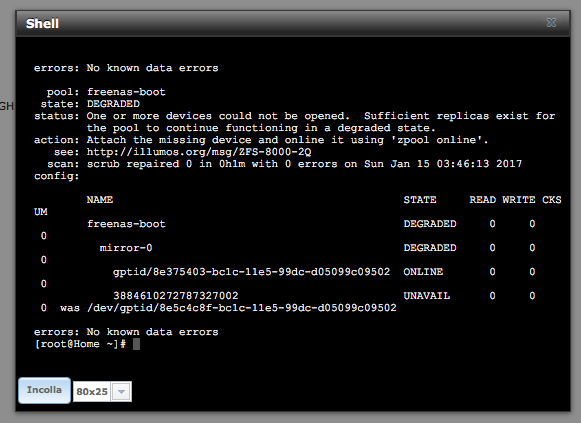
Task: Click the 'status: One or more devices' line
Action: click(295, 116)
